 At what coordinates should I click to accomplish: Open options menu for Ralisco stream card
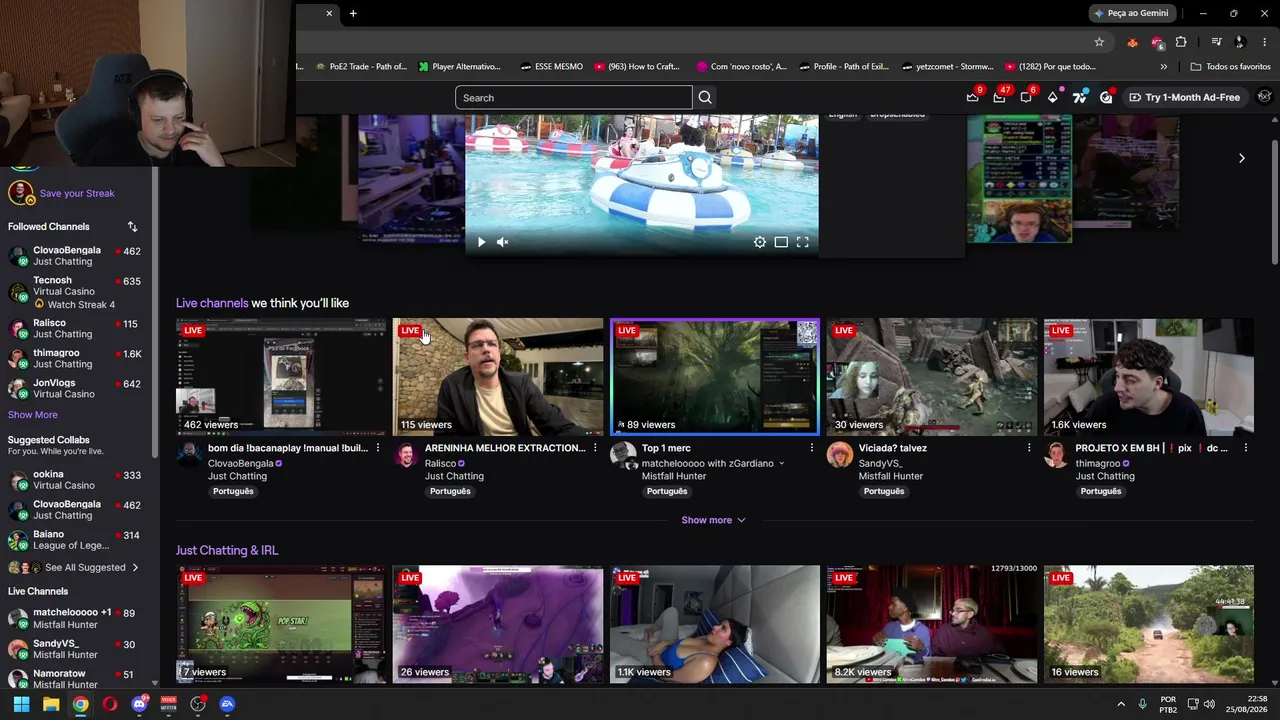coord(594,448)
